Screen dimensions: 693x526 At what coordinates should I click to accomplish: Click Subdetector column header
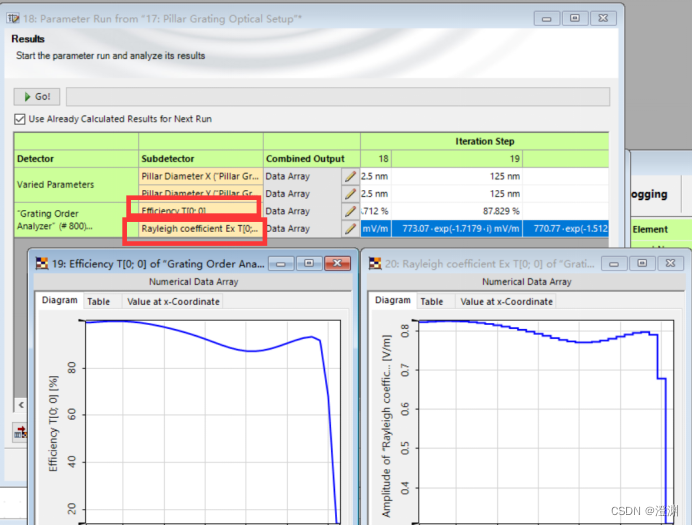click(201, 159)
